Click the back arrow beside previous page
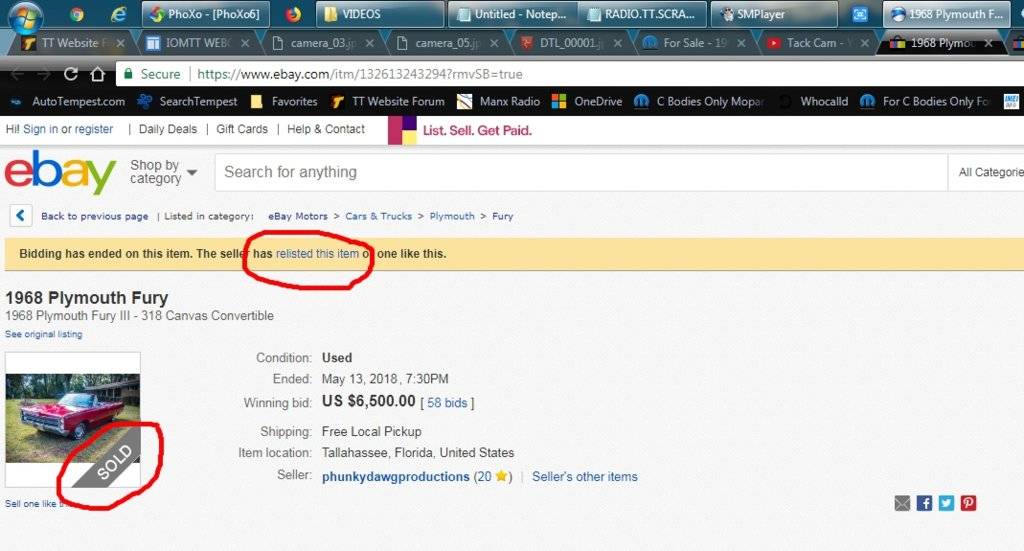The image size is (1024, 551). pos(20,216)
